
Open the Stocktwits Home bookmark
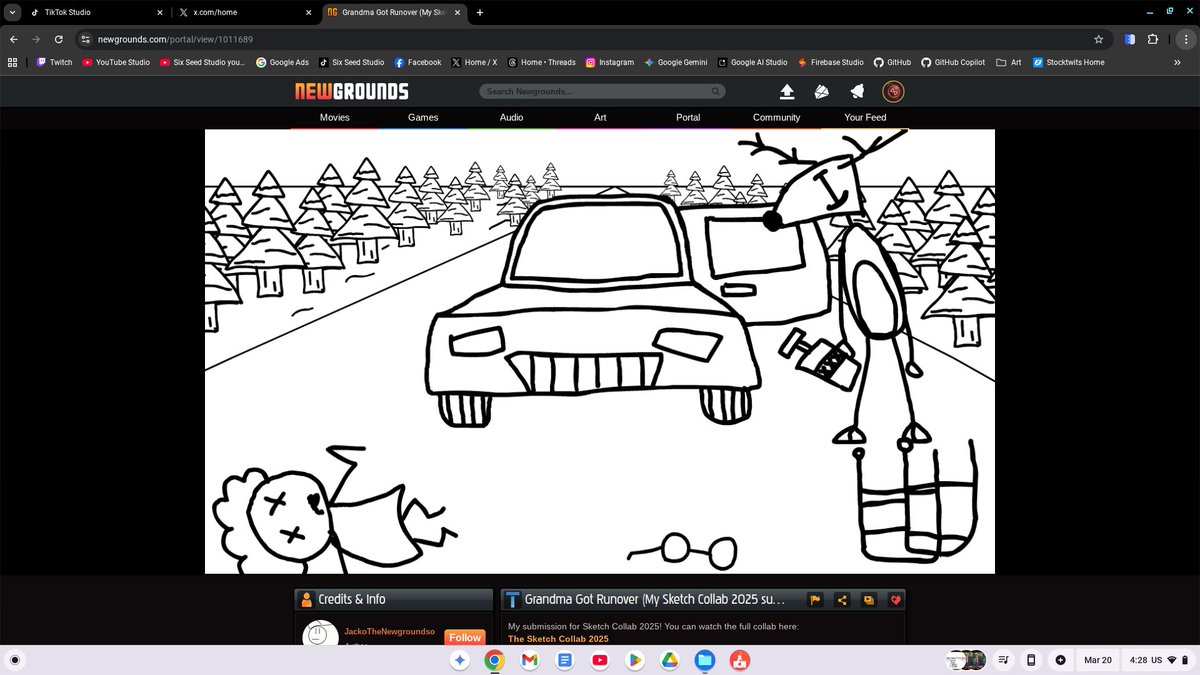pyautogui.click(x=1068, y=62)
